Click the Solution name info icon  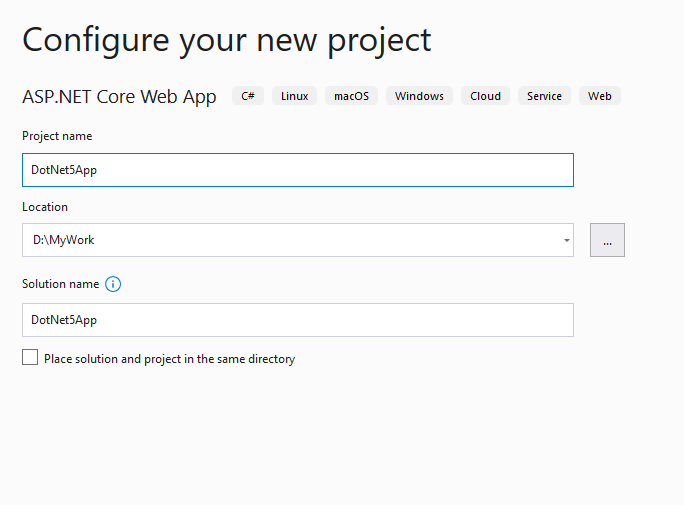113,284
